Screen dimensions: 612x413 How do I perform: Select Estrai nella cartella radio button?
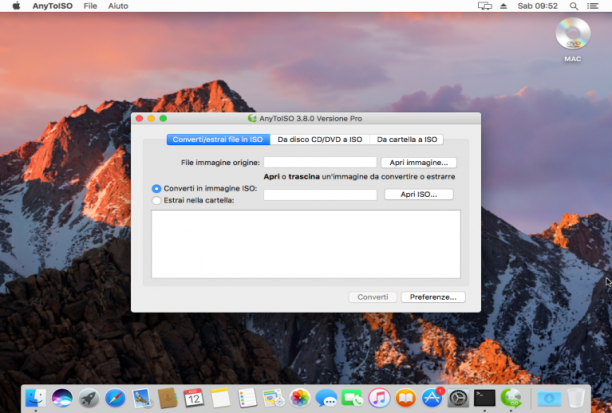[x=156, y=200]
